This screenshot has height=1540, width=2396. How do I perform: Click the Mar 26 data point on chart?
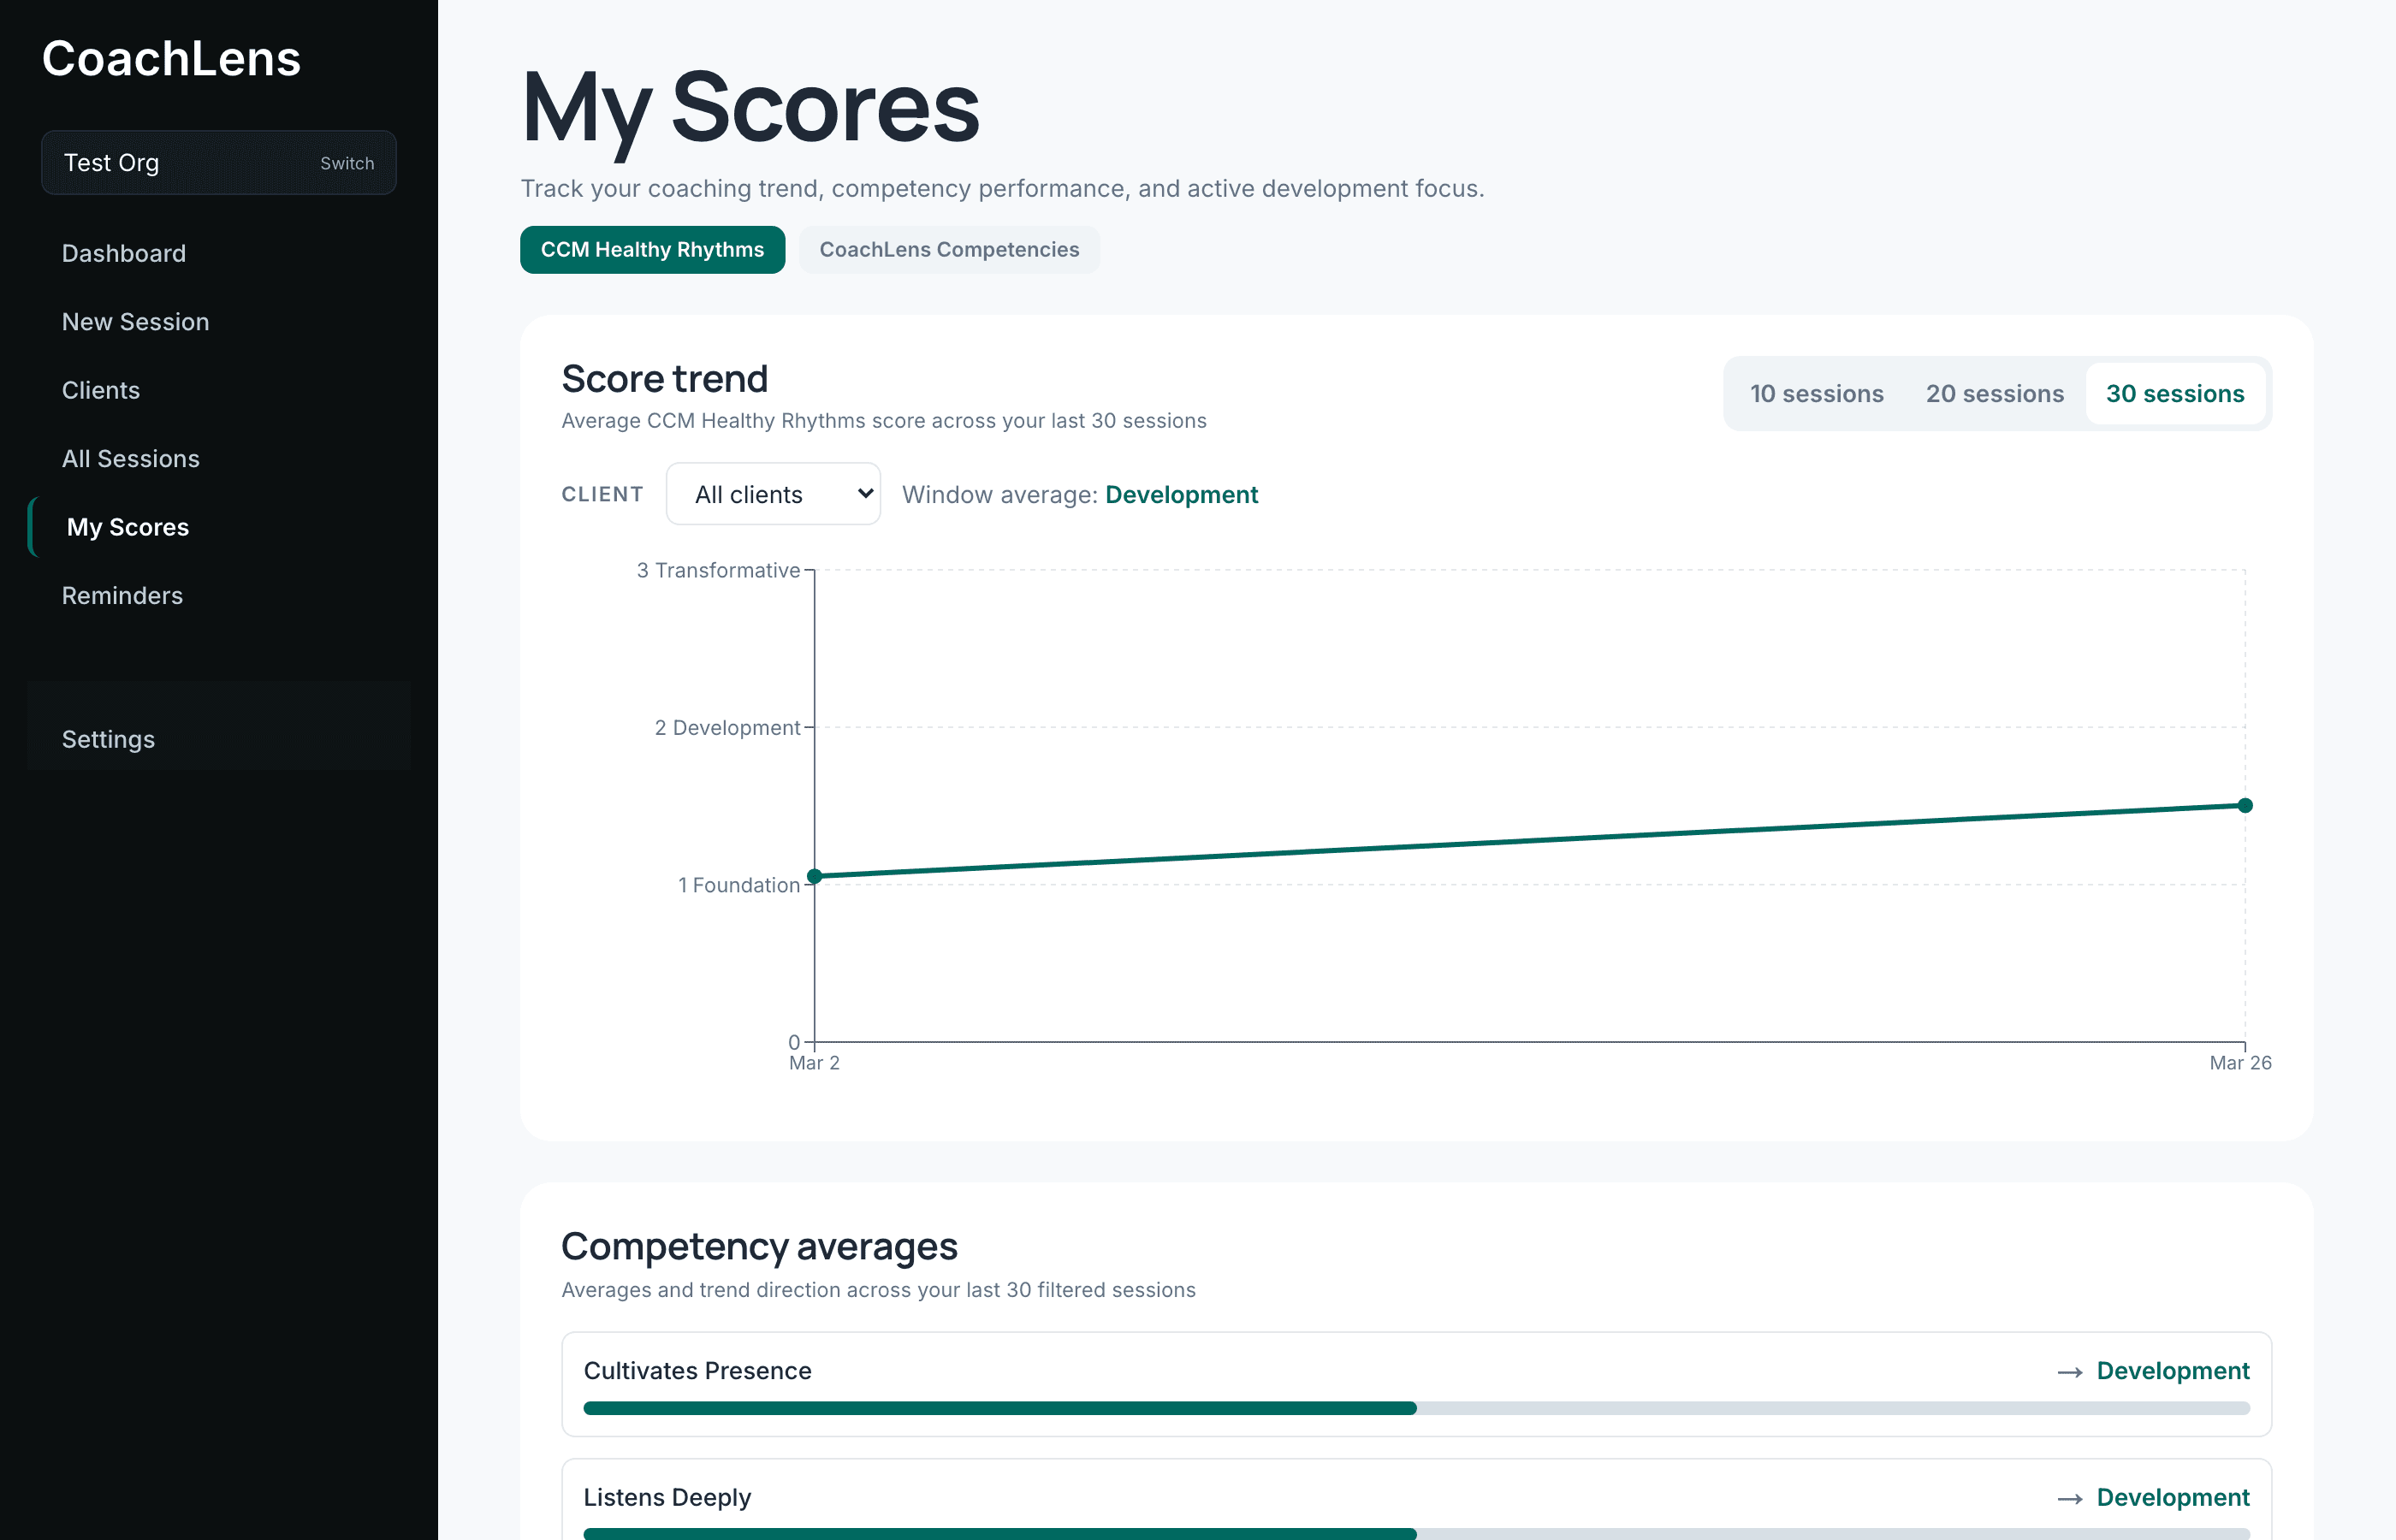(x=2245, y=805)
